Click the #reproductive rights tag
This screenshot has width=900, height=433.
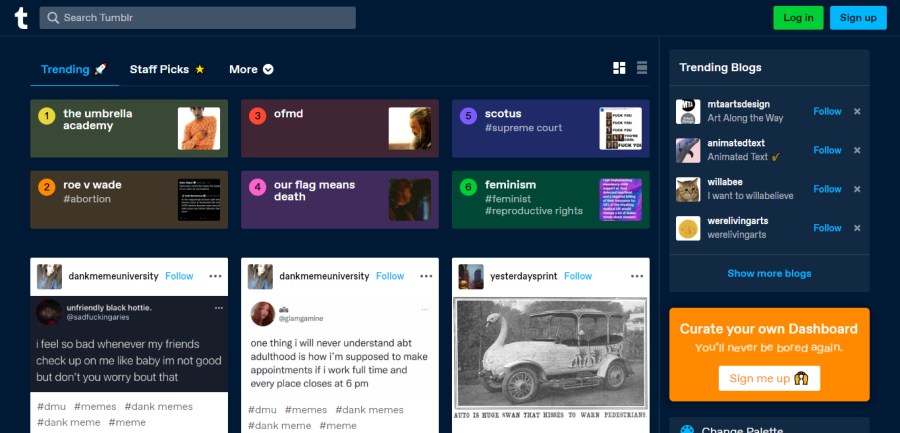(534, 211)
